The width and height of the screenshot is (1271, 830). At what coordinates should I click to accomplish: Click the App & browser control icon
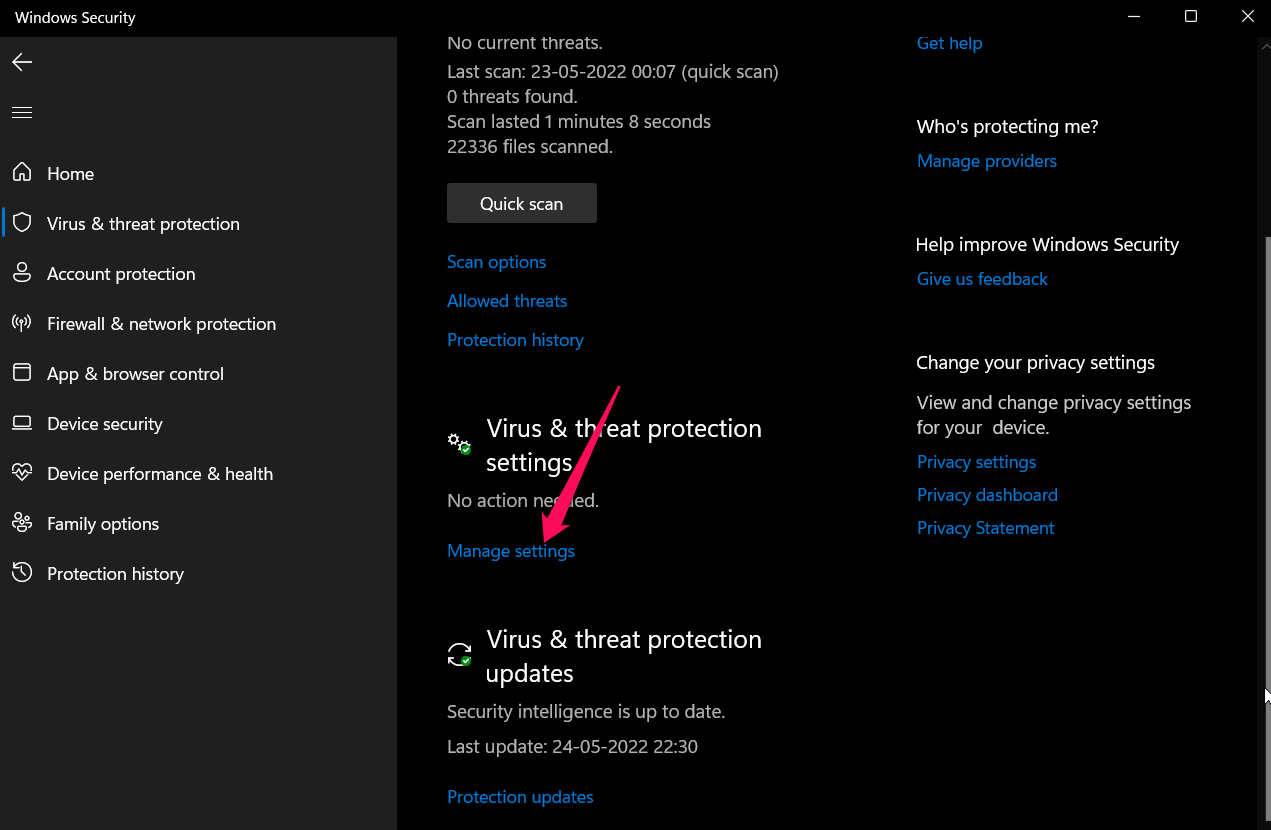point(22,373)
